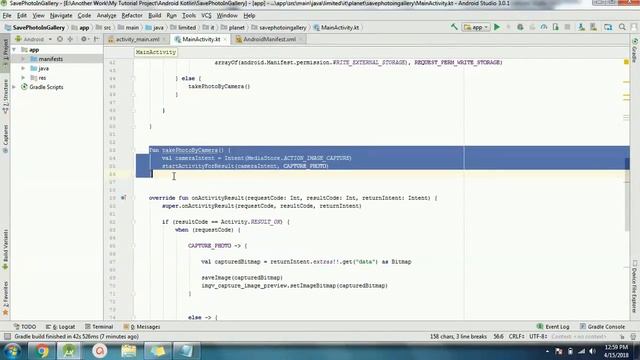Screen dimensions: 640x360
Task: Toggle the Build Variants tool window tab
Action: tap(5, 249)
